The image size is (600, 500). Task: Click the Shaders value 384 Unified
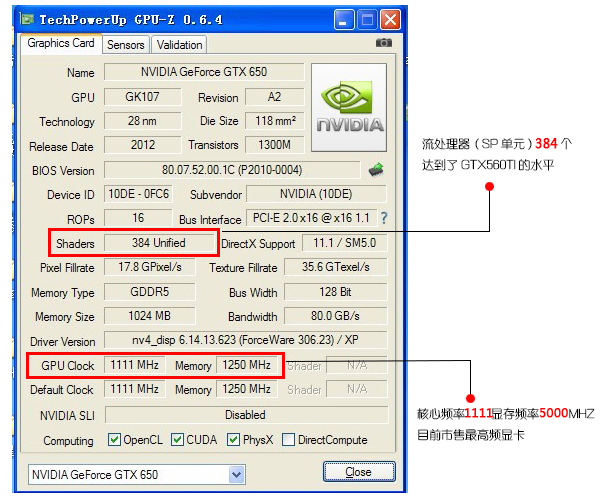click(x=159, y=243)
